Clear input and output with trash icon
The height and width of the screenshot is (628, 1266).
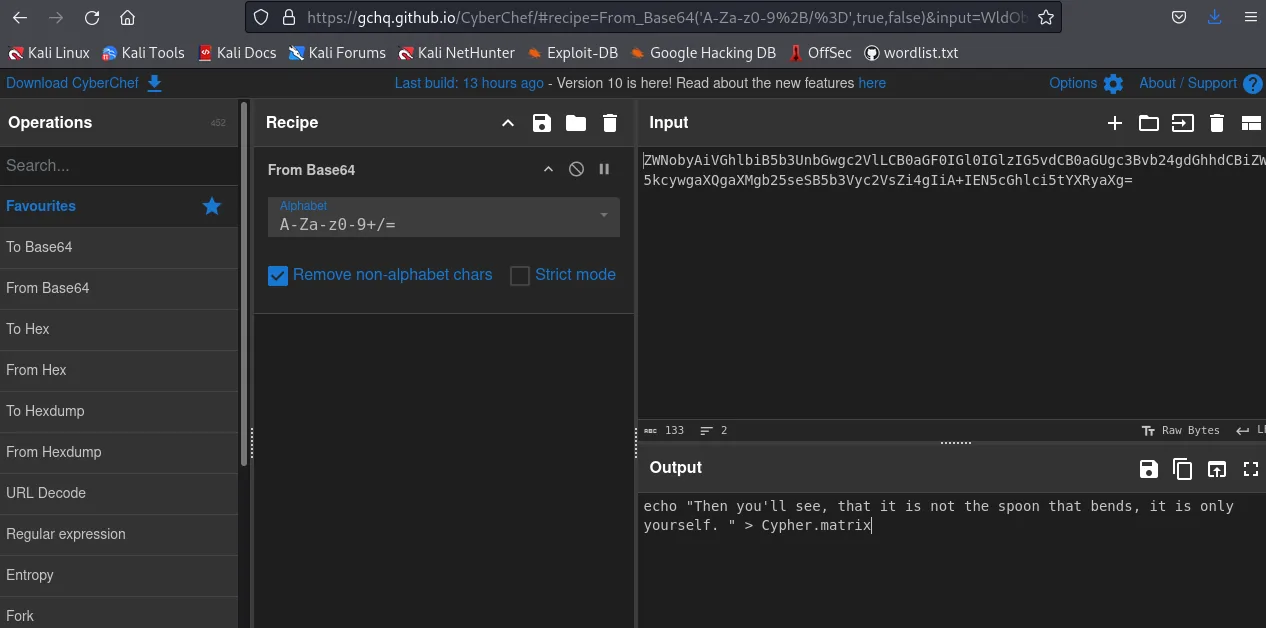(1217, 123)
